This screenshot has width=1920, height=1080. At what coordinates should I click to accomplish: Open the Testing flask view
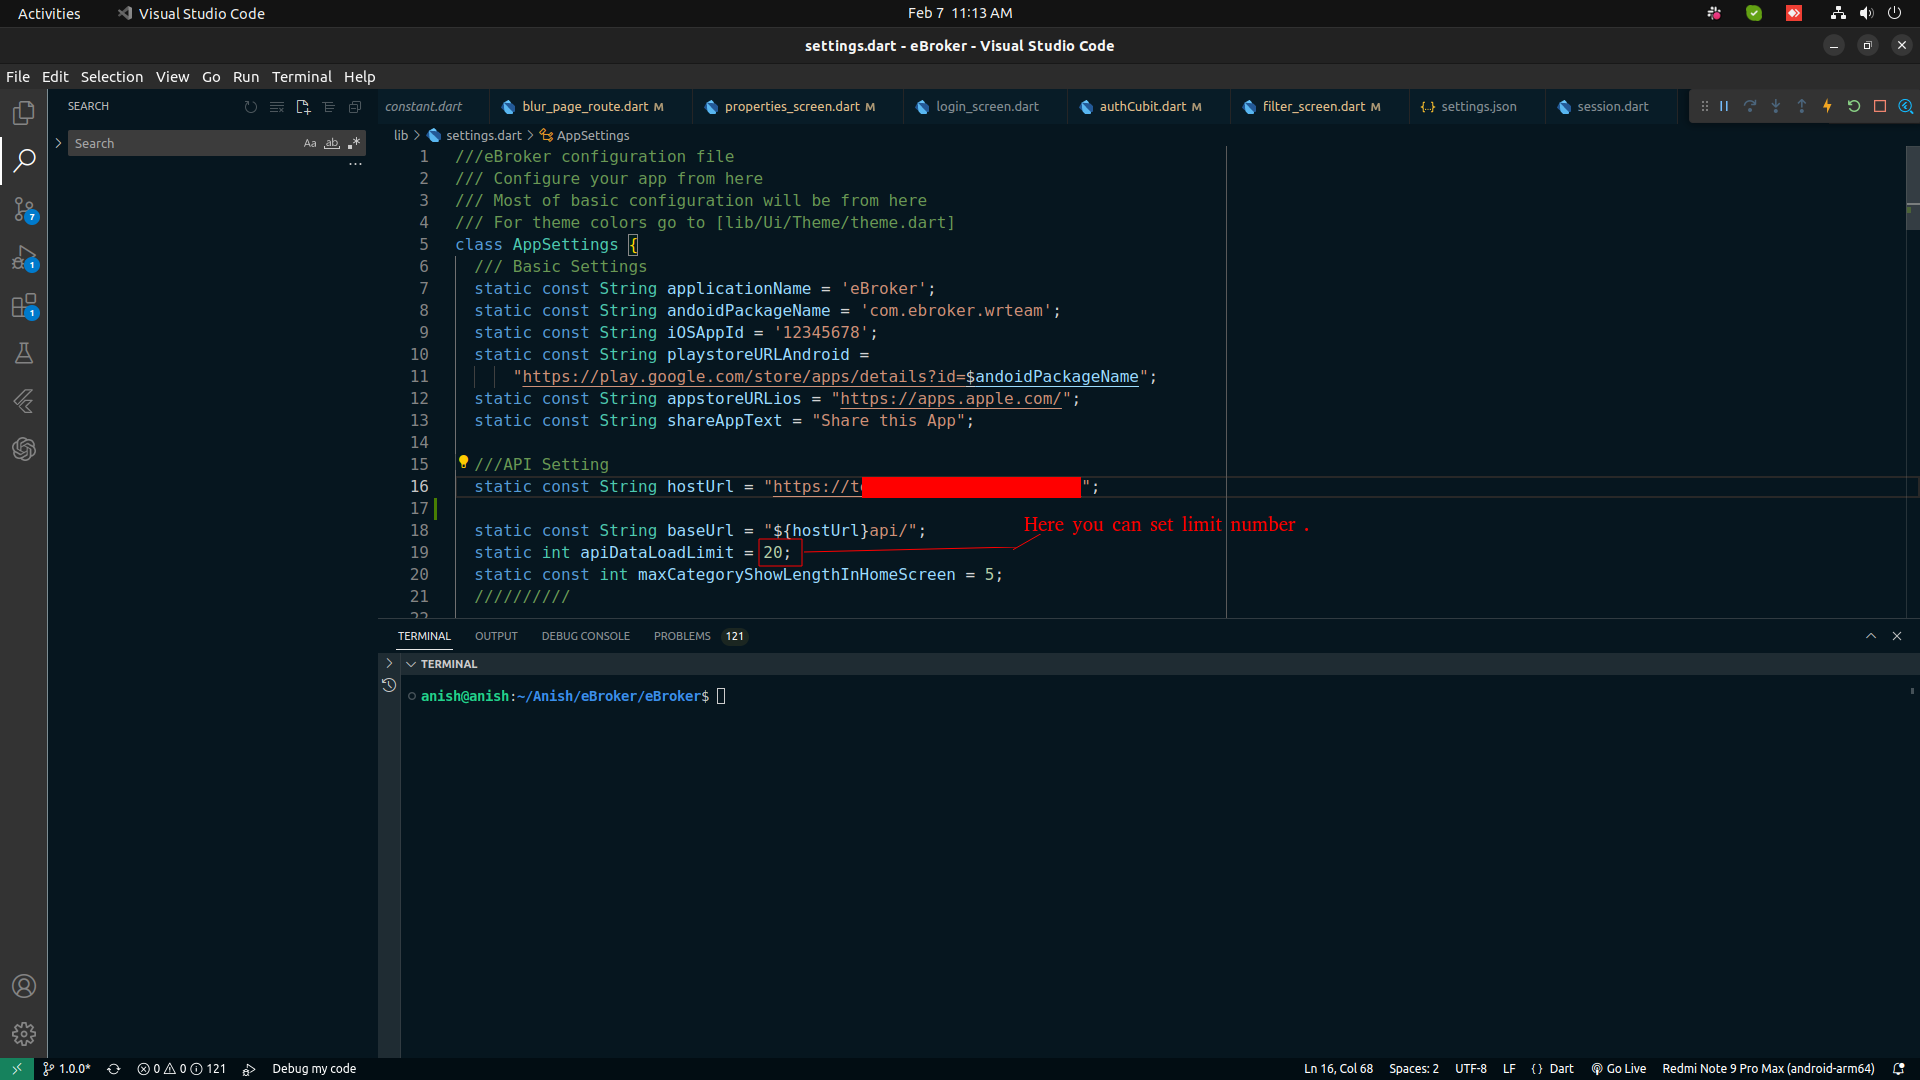click(24, 353)
